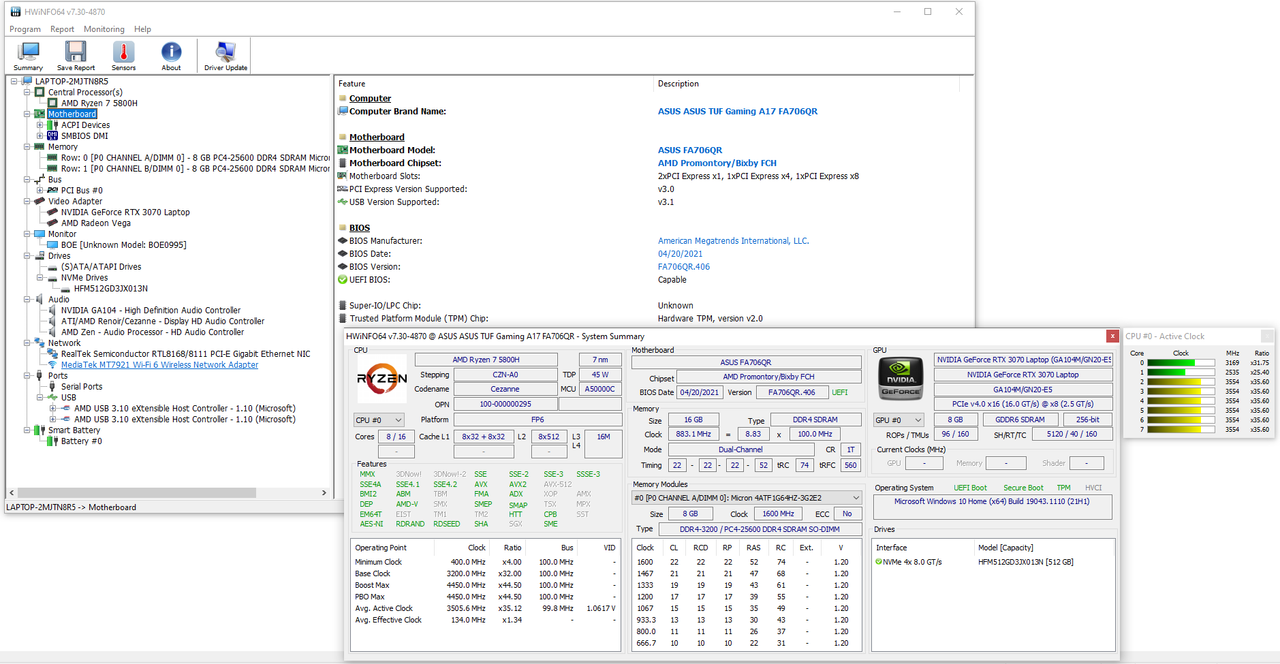Collapse the Central Processor(s) node
The image size is (1280, 664).
pyautogui.click(x=27, y=92)
